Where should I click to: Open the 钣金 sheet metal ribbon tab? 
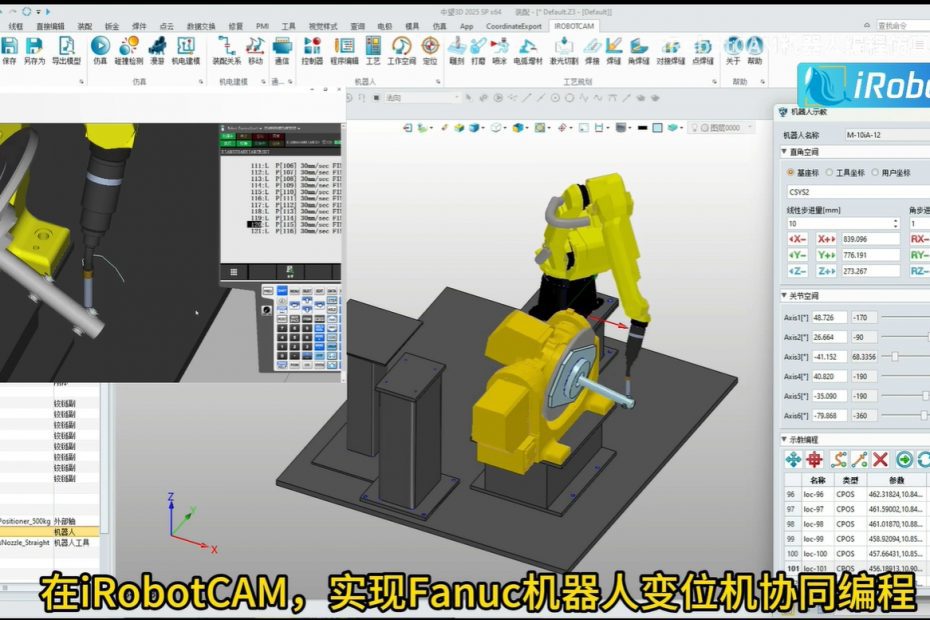112,26
